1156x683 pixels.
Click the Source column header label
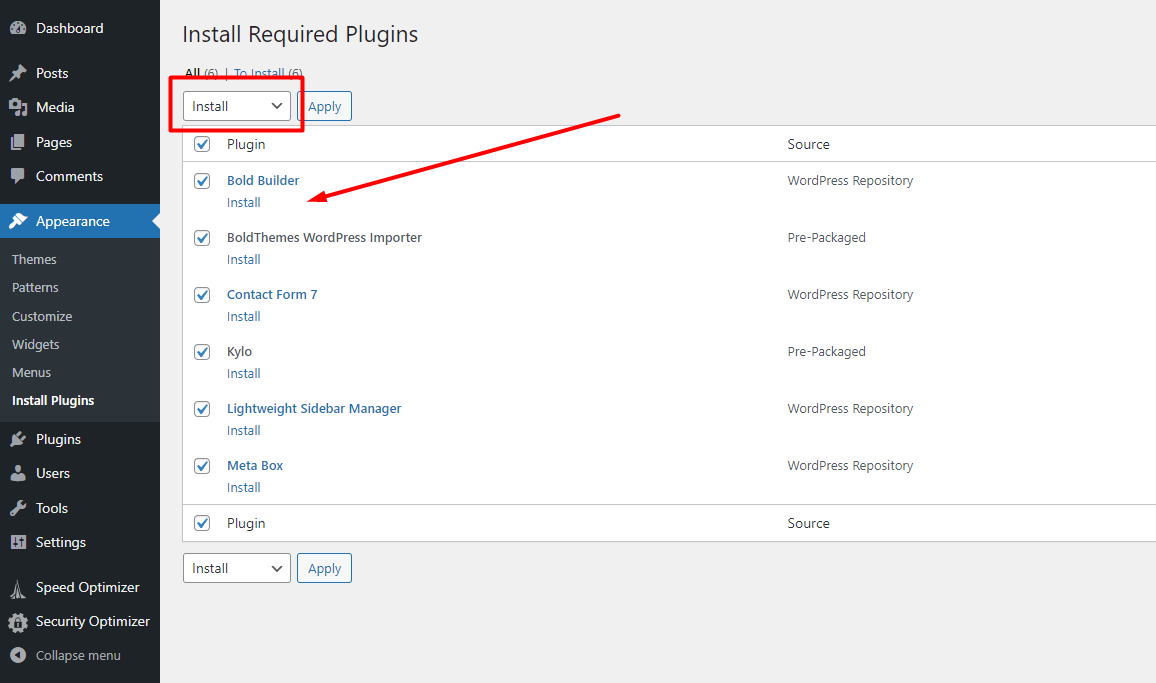click(809, 145)
